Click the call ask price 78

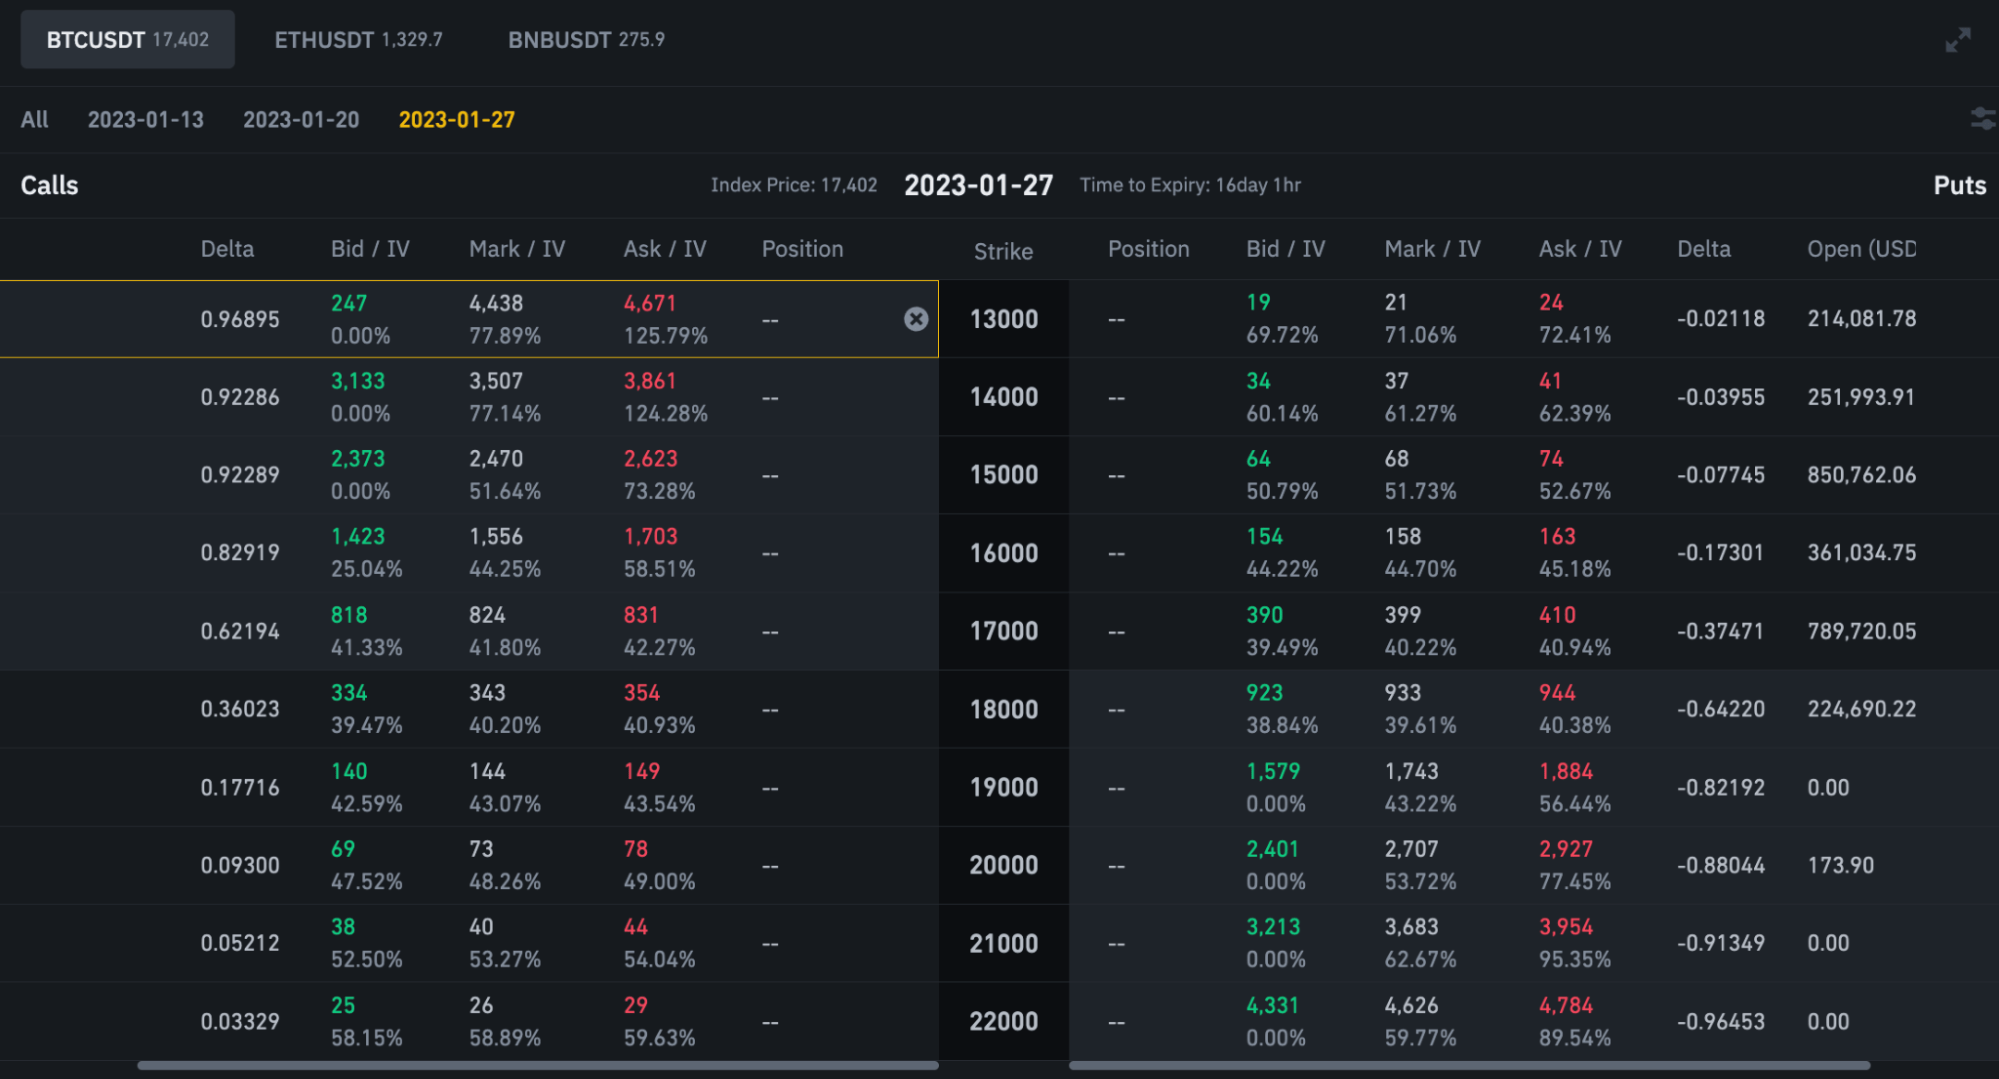pyautogui.click(x=636, y=849)
